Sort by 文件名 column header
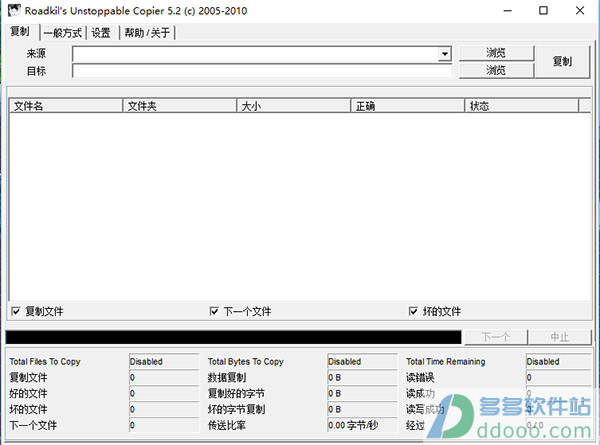This screenshot has height=445, width=600. click(x=66, y=106)
